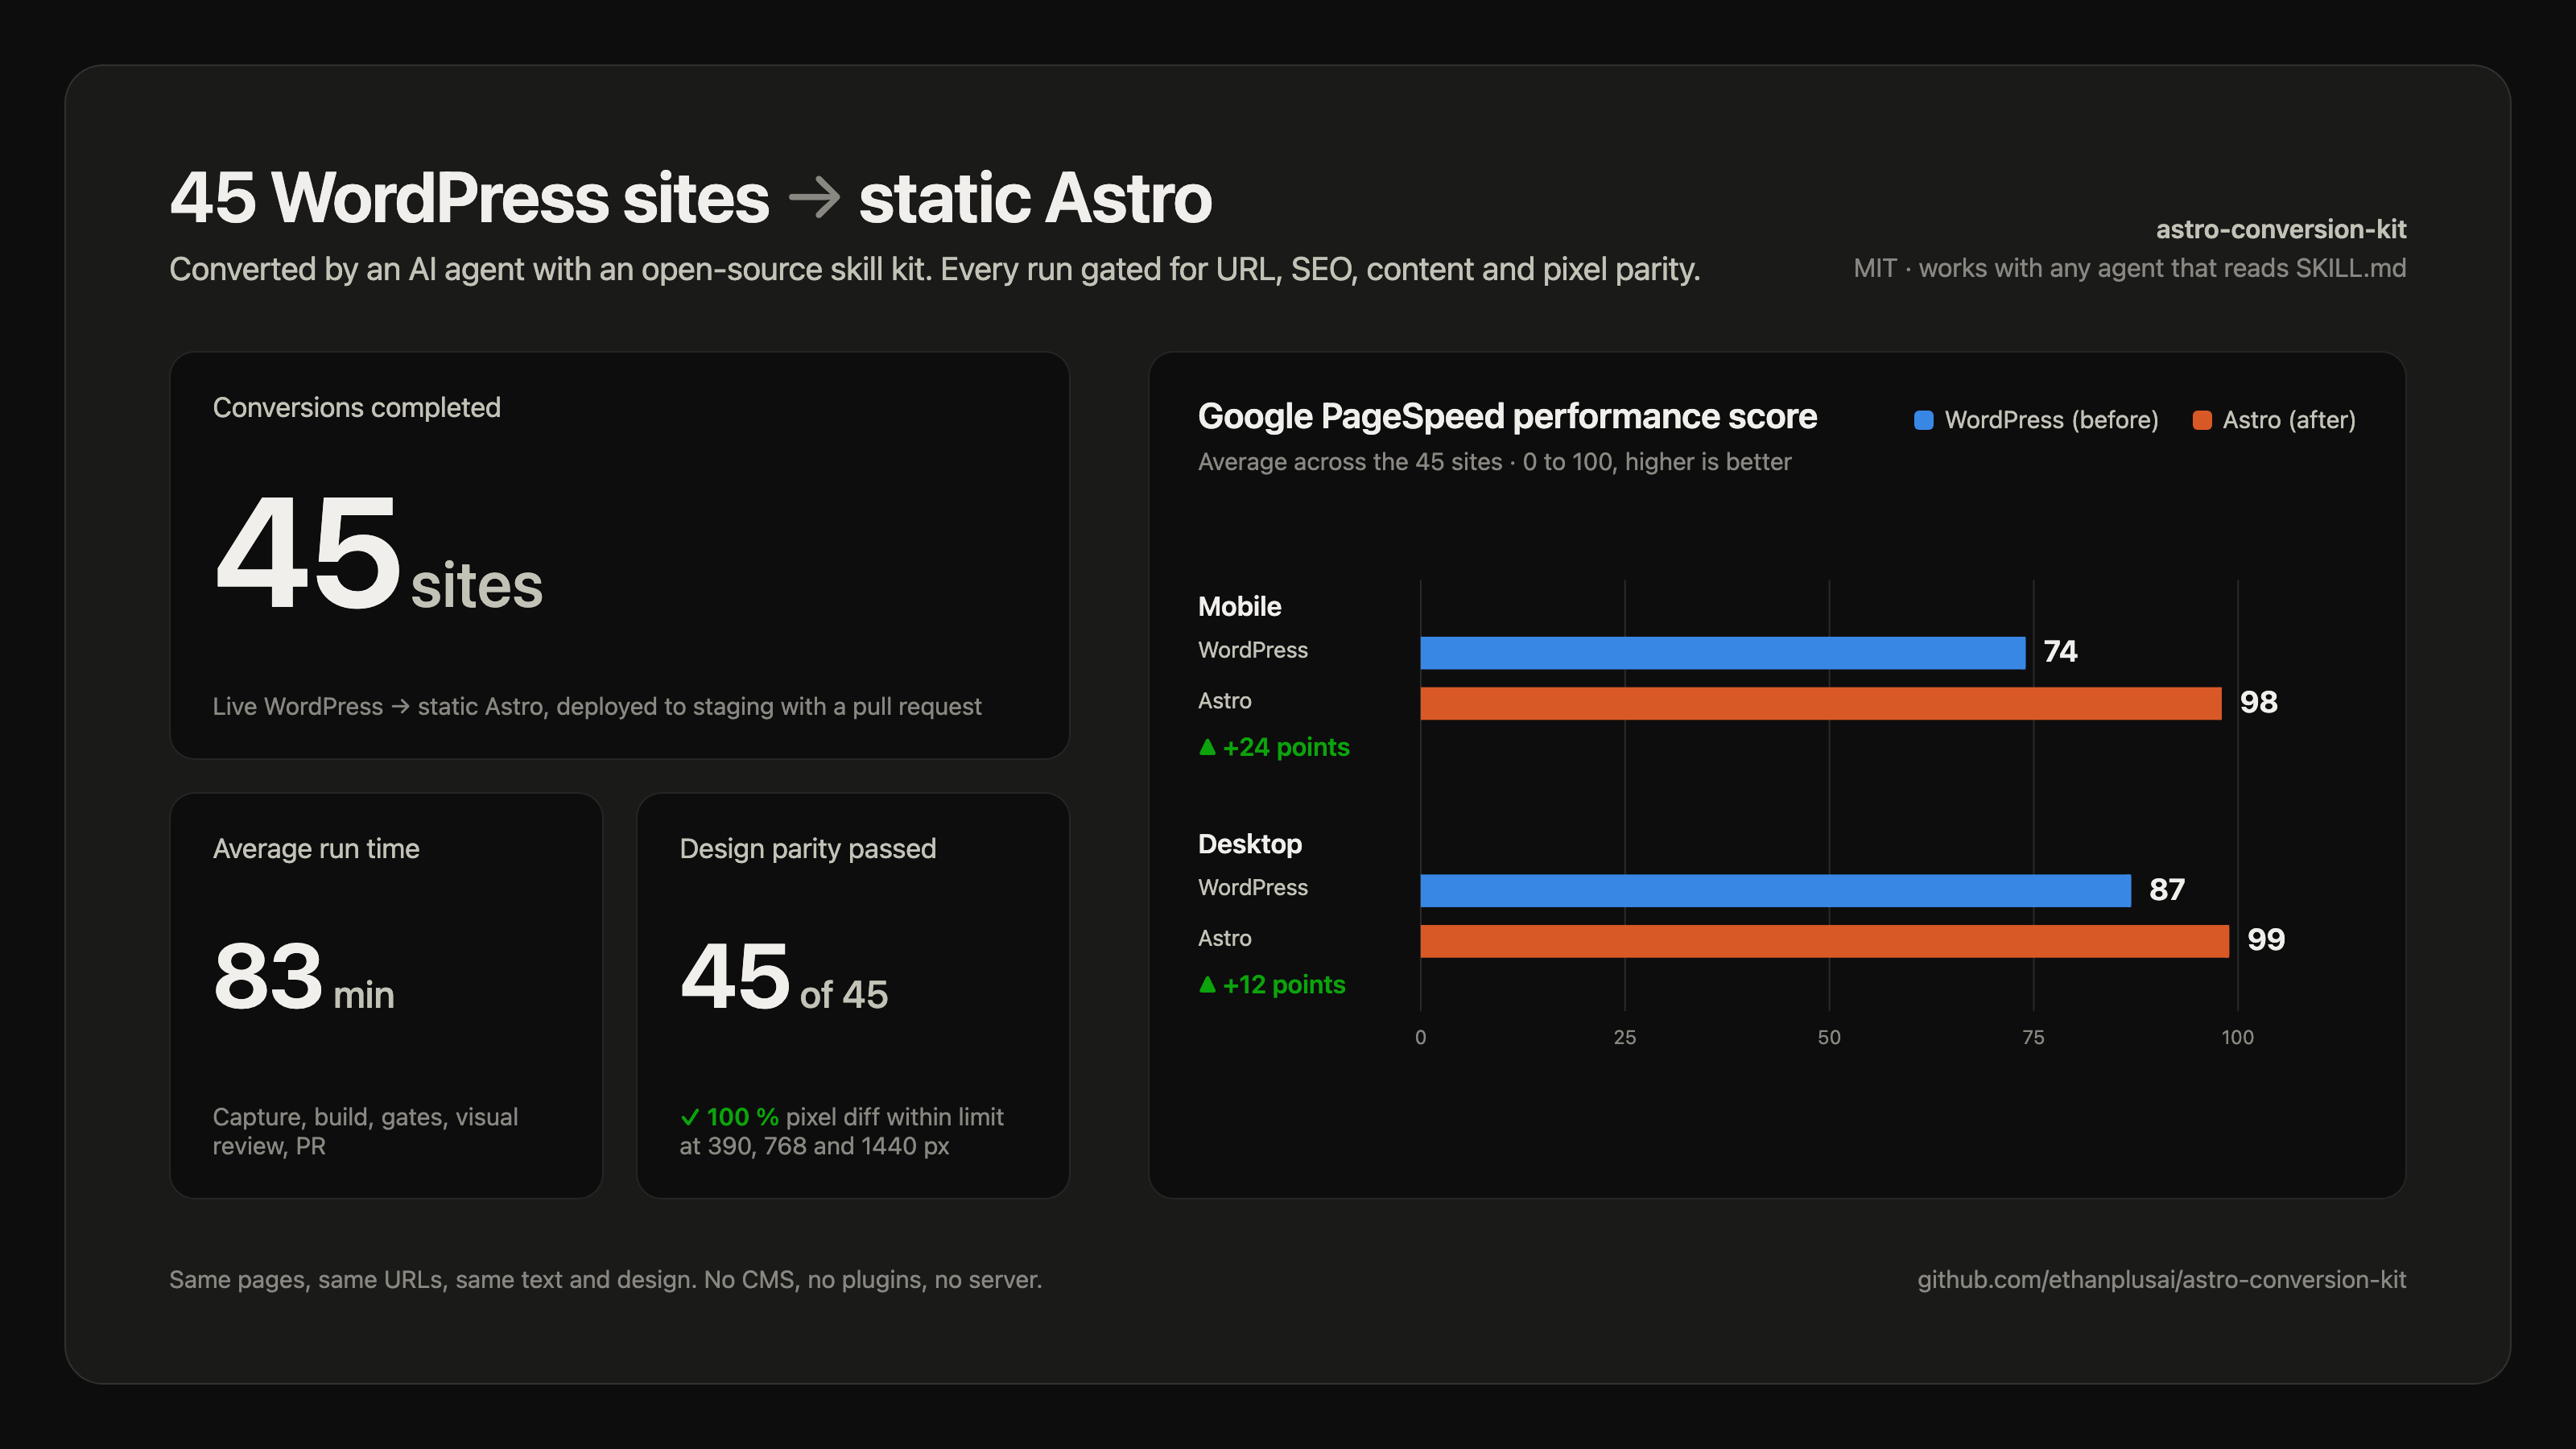
Task: Click the '+12 points' text
Action: point(1283,984)
